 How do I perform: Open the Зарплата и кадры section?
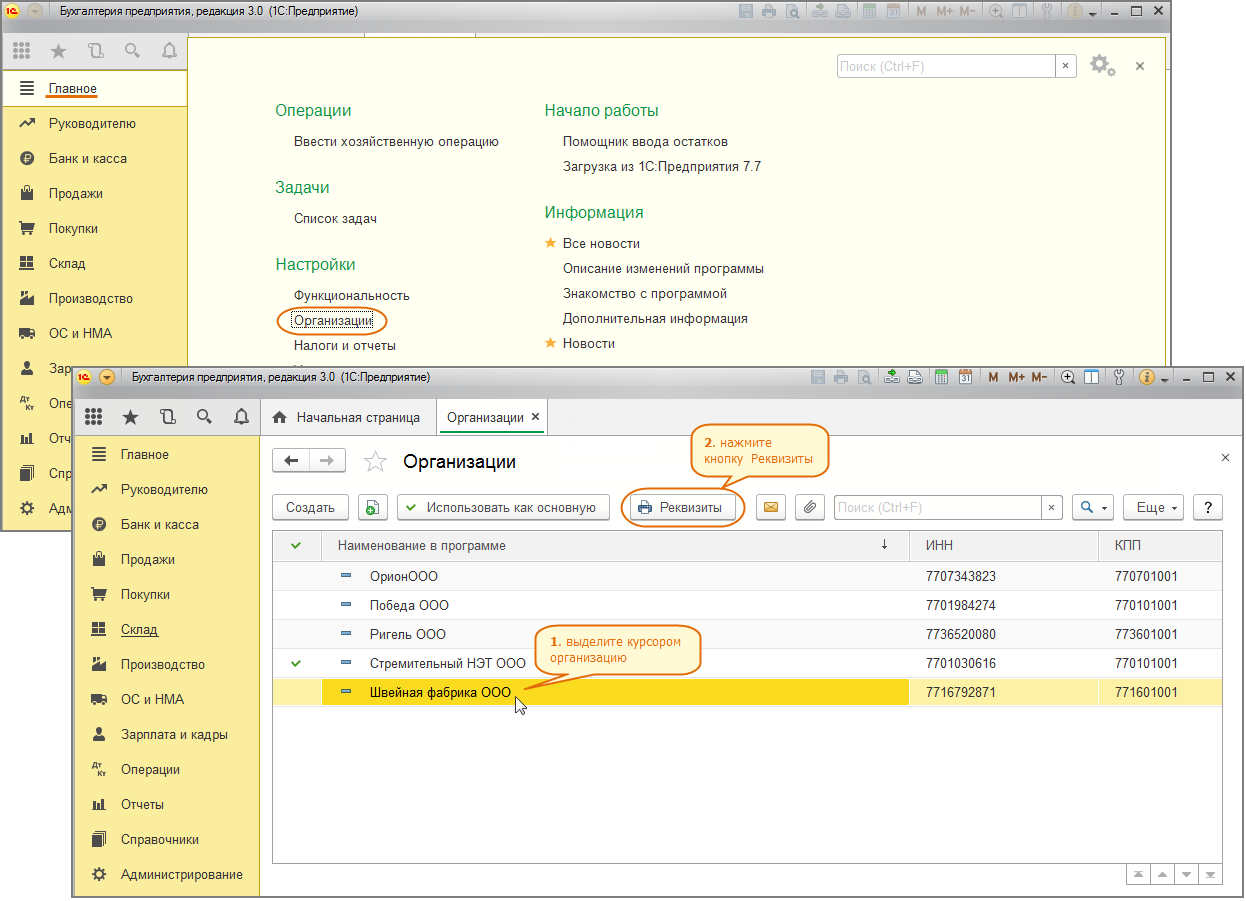click(173, 734)
